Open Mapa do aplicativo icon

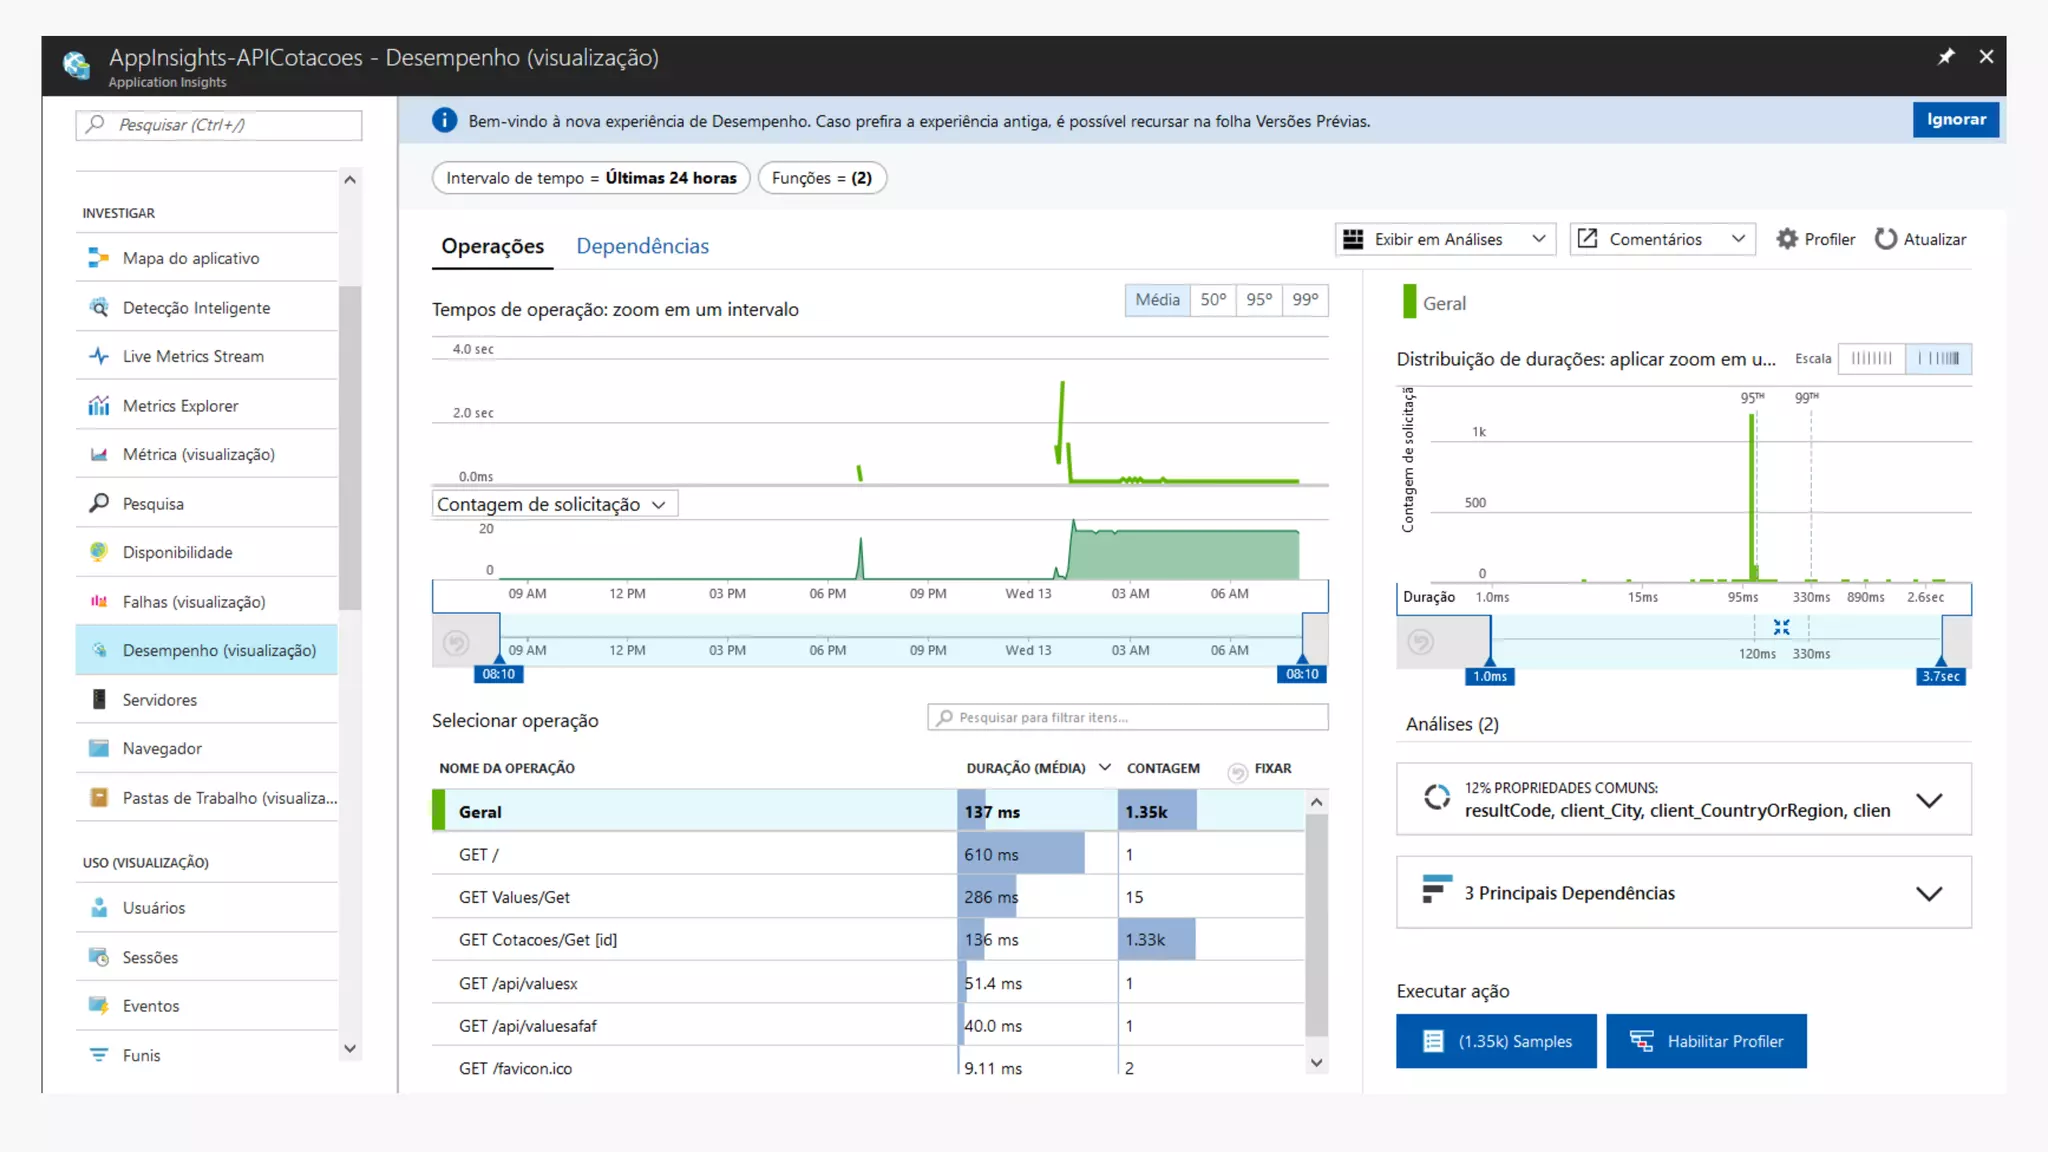(98, 258)
